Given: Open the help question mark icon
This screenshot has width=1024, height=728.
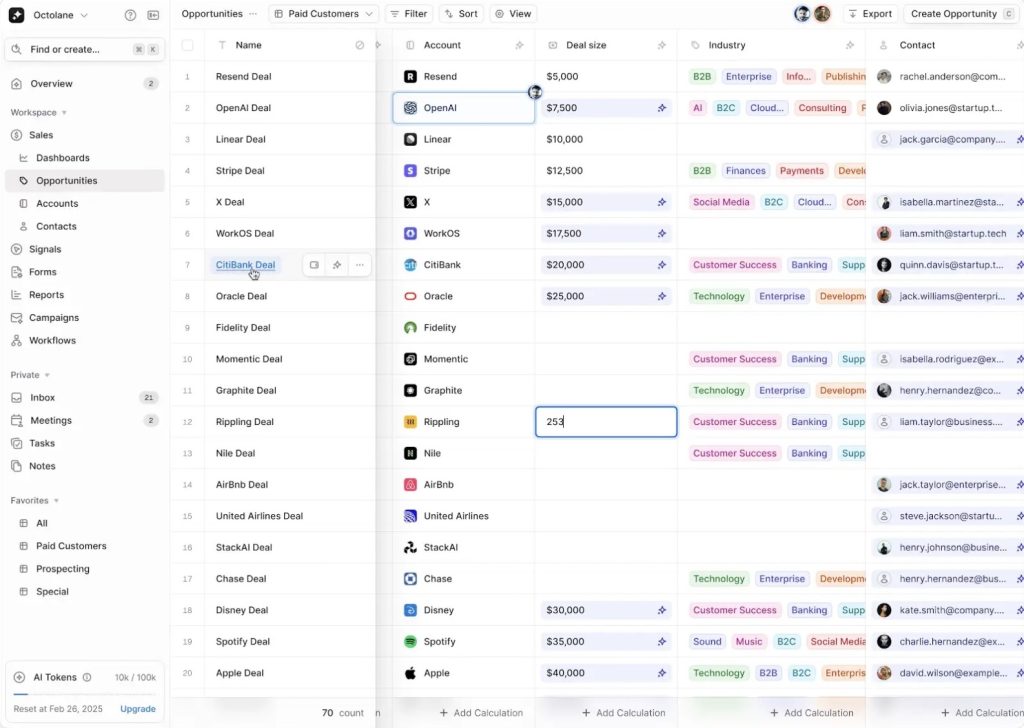Looking at the screenshot, I should pyautogui.click(x=131, y=15).
